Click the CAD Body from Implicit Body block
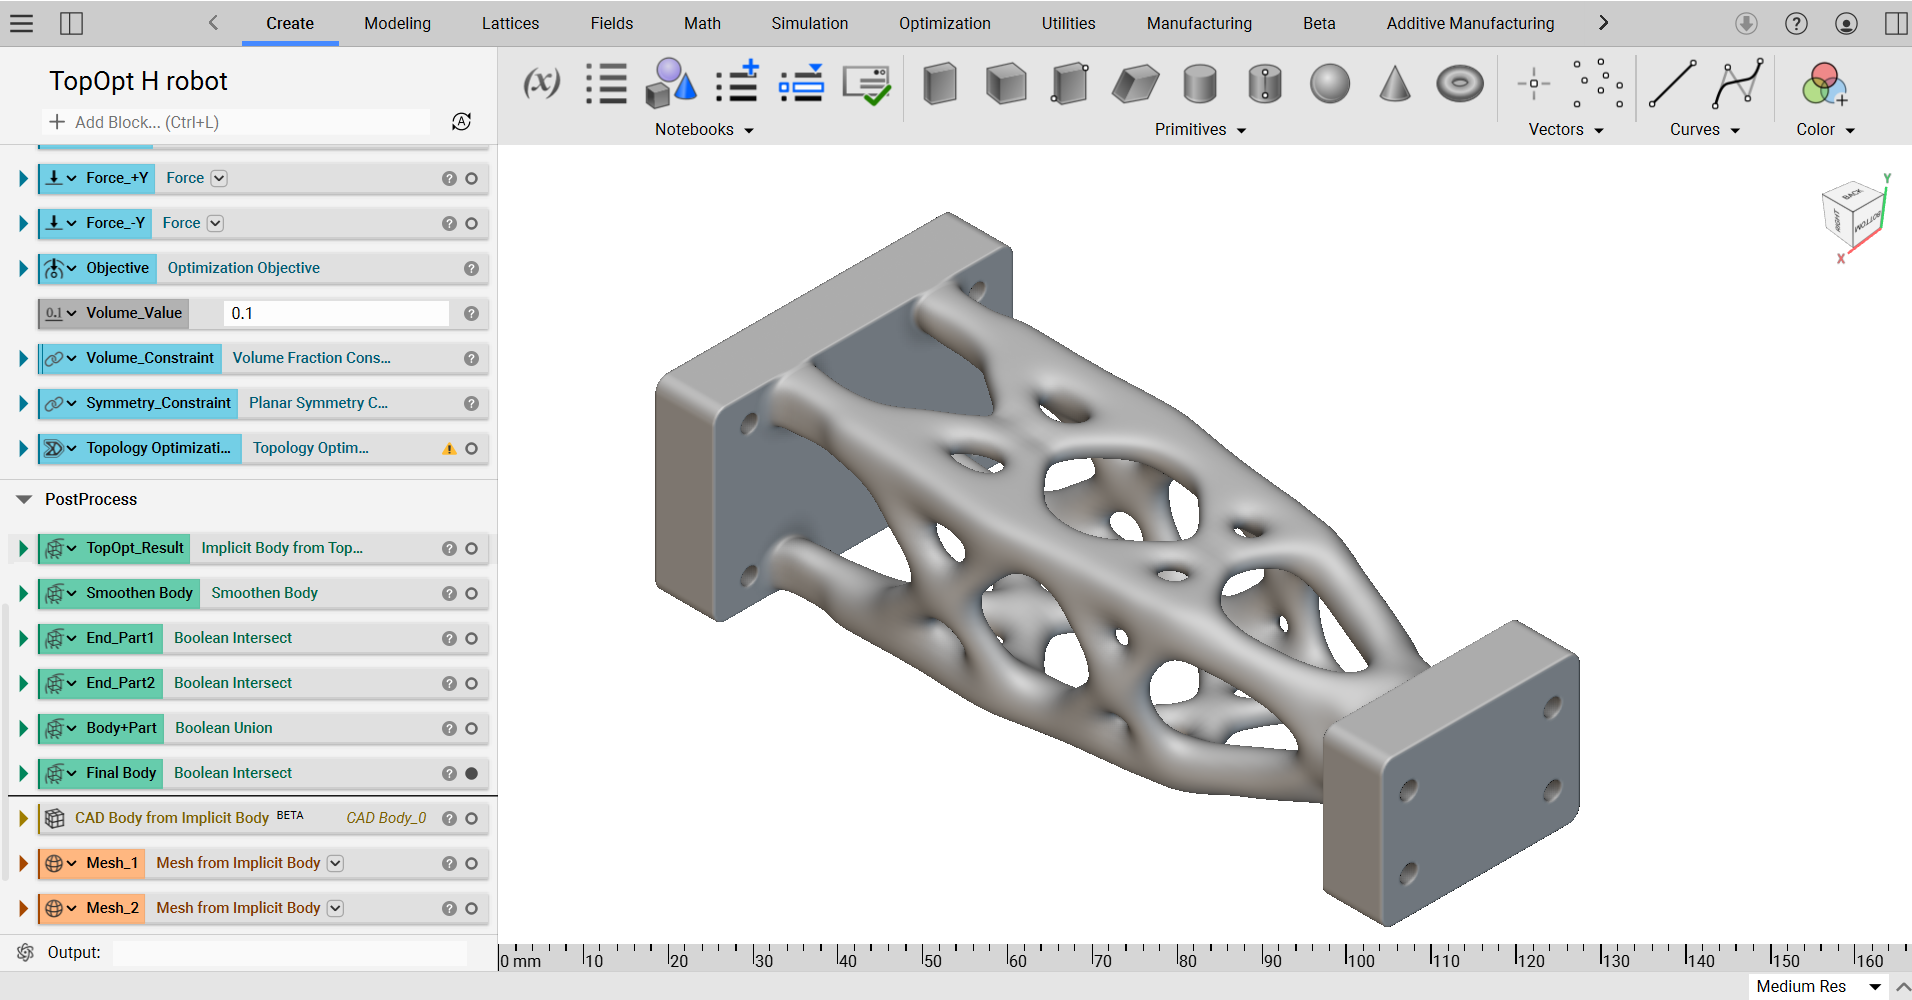This screenshot has height=1000, width=1912. [x=172, y=818]
